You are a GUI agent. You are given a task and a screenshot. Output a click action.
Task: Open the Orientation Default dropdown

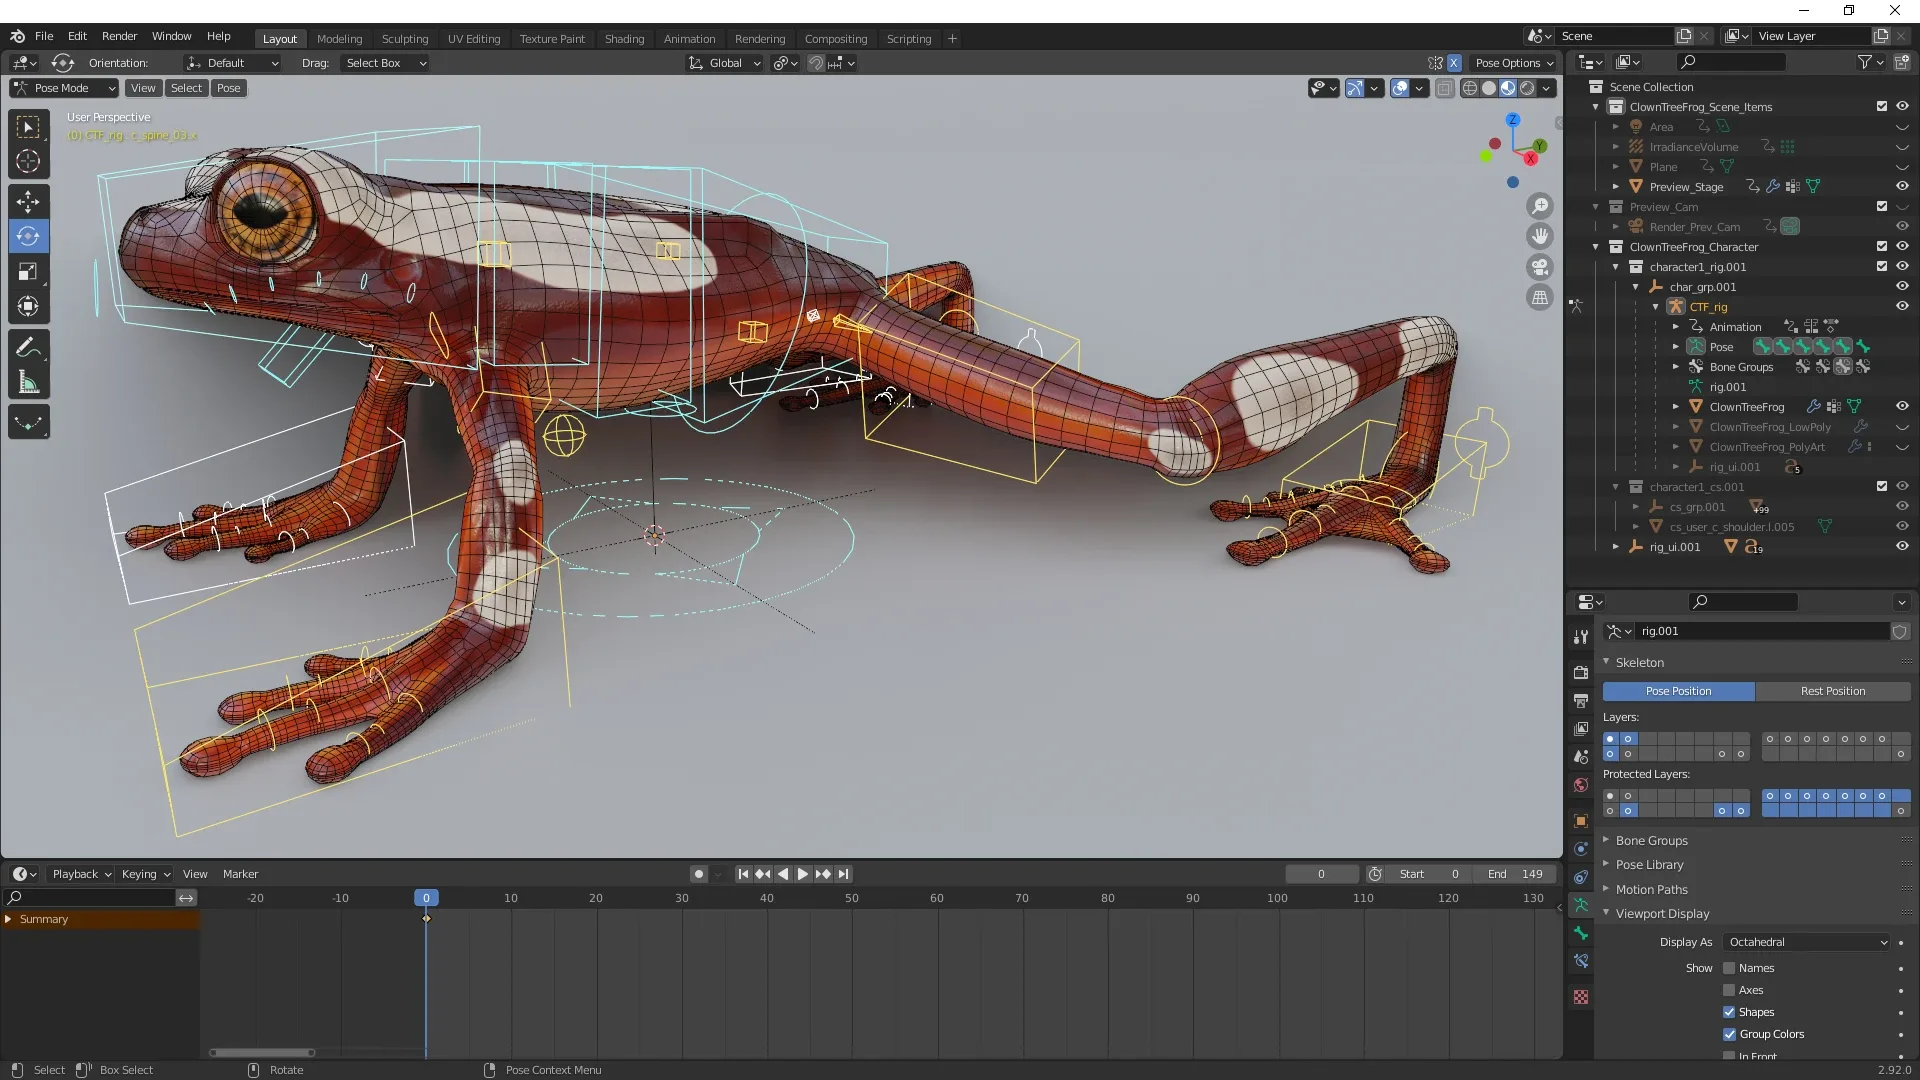(x=233, y=63)
